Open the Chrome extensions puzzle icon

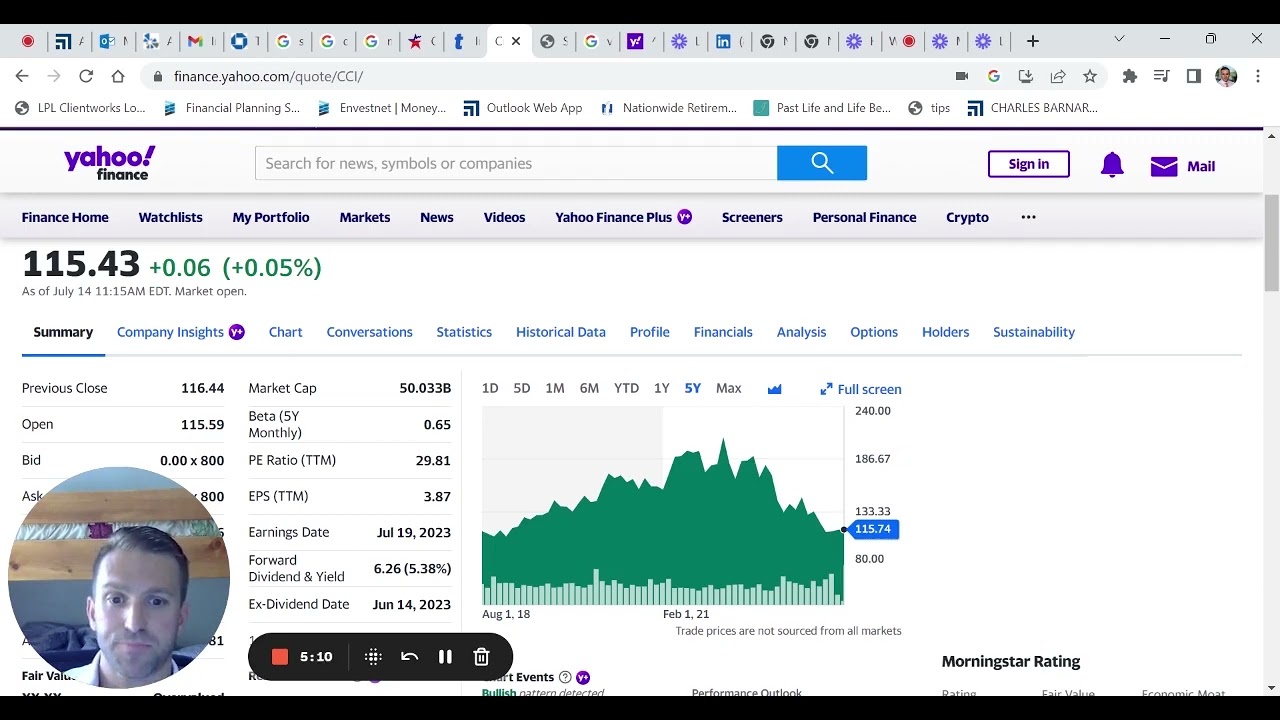(1130, 76)
